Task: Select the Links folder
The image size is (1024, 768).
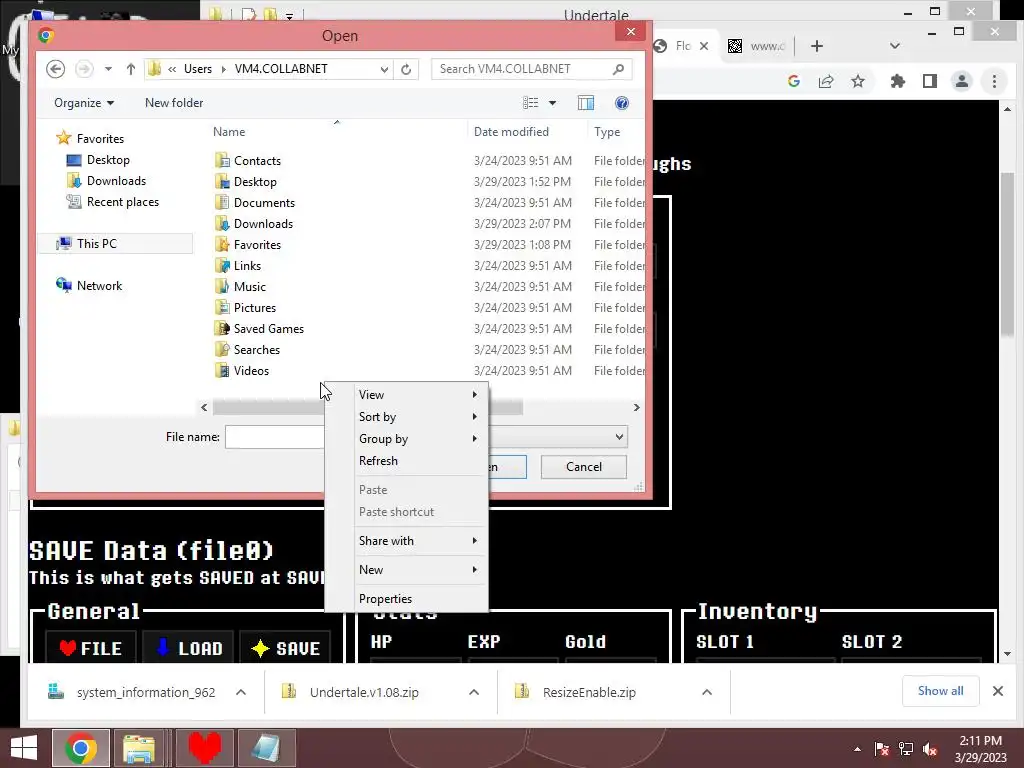Action: pyautogui.click(x=247, y=265)
